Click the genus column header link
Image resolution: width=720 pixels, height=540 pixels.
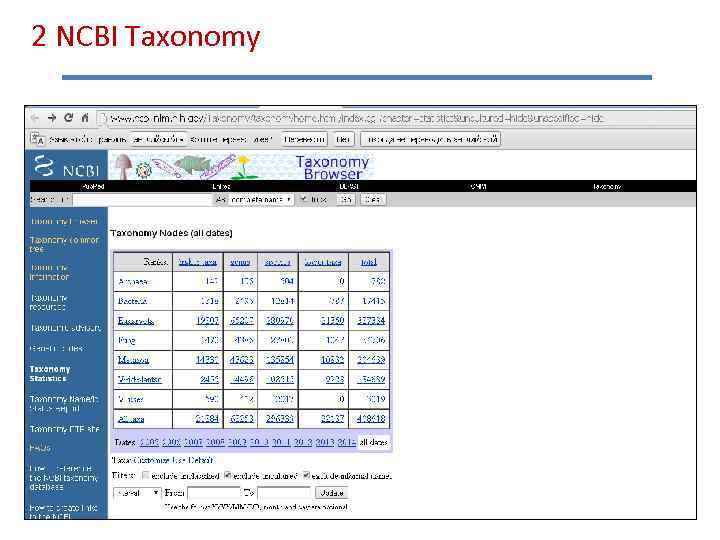[240, 262]
